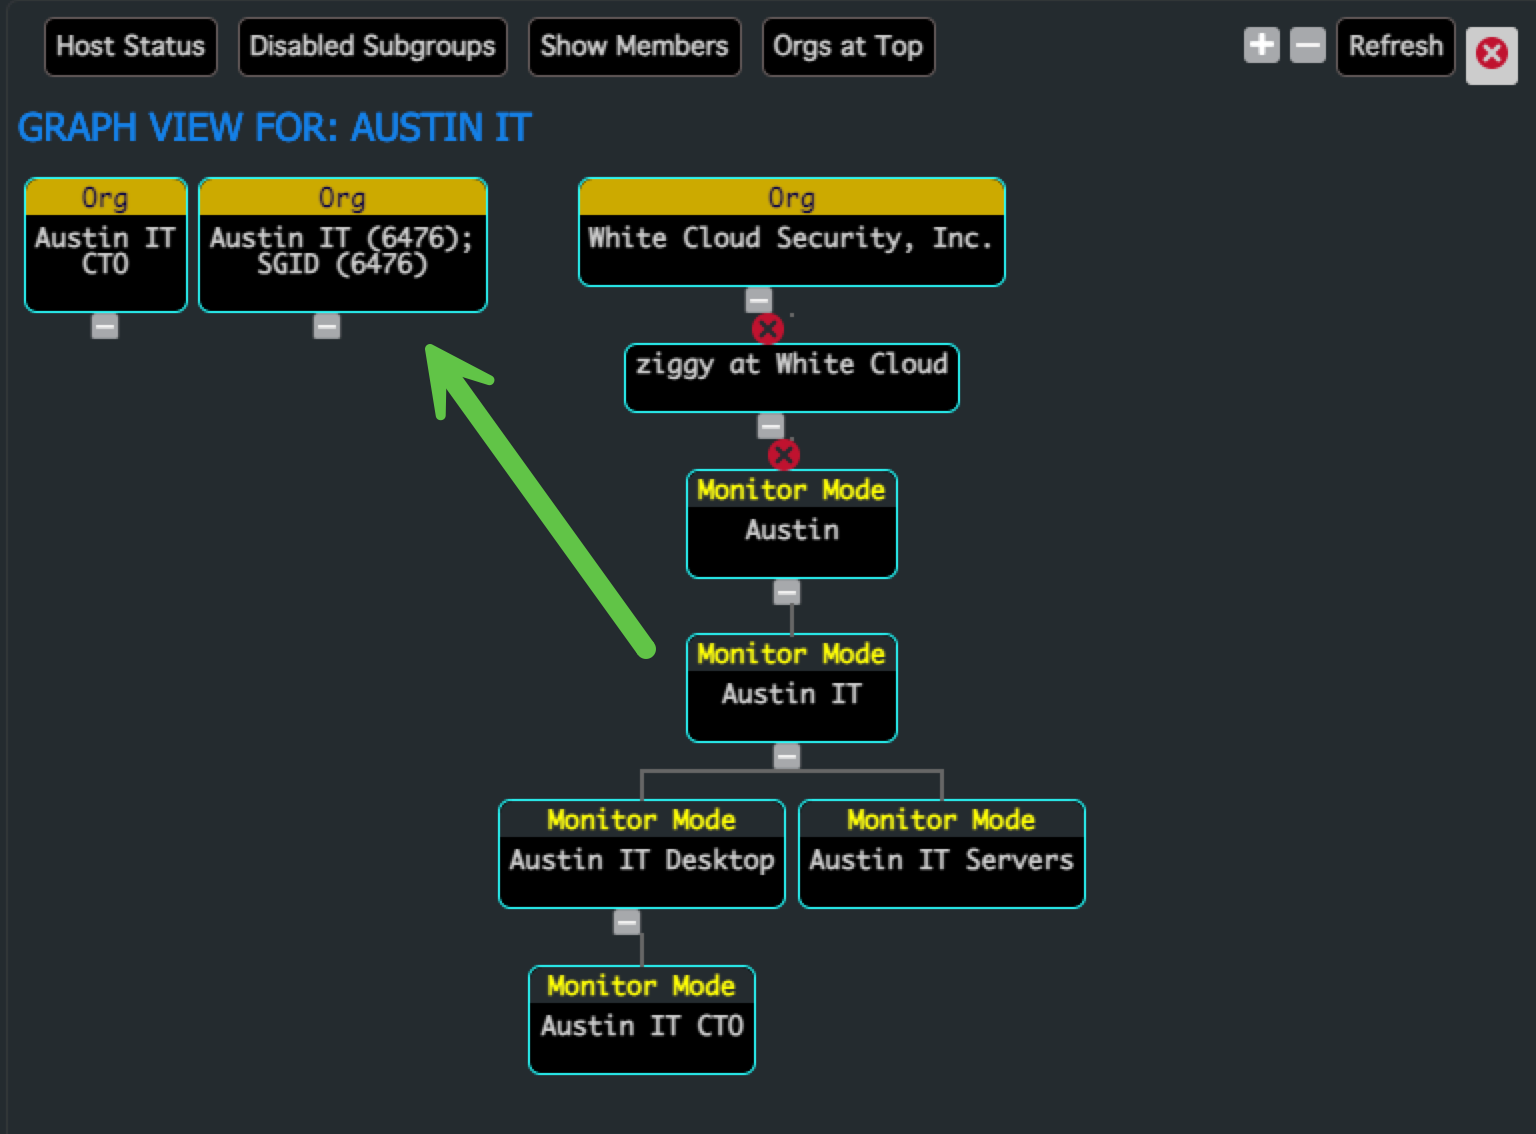Toggle Orgs at Top layout
The width and height of the screenshot is (1536, 1134).
848,46
